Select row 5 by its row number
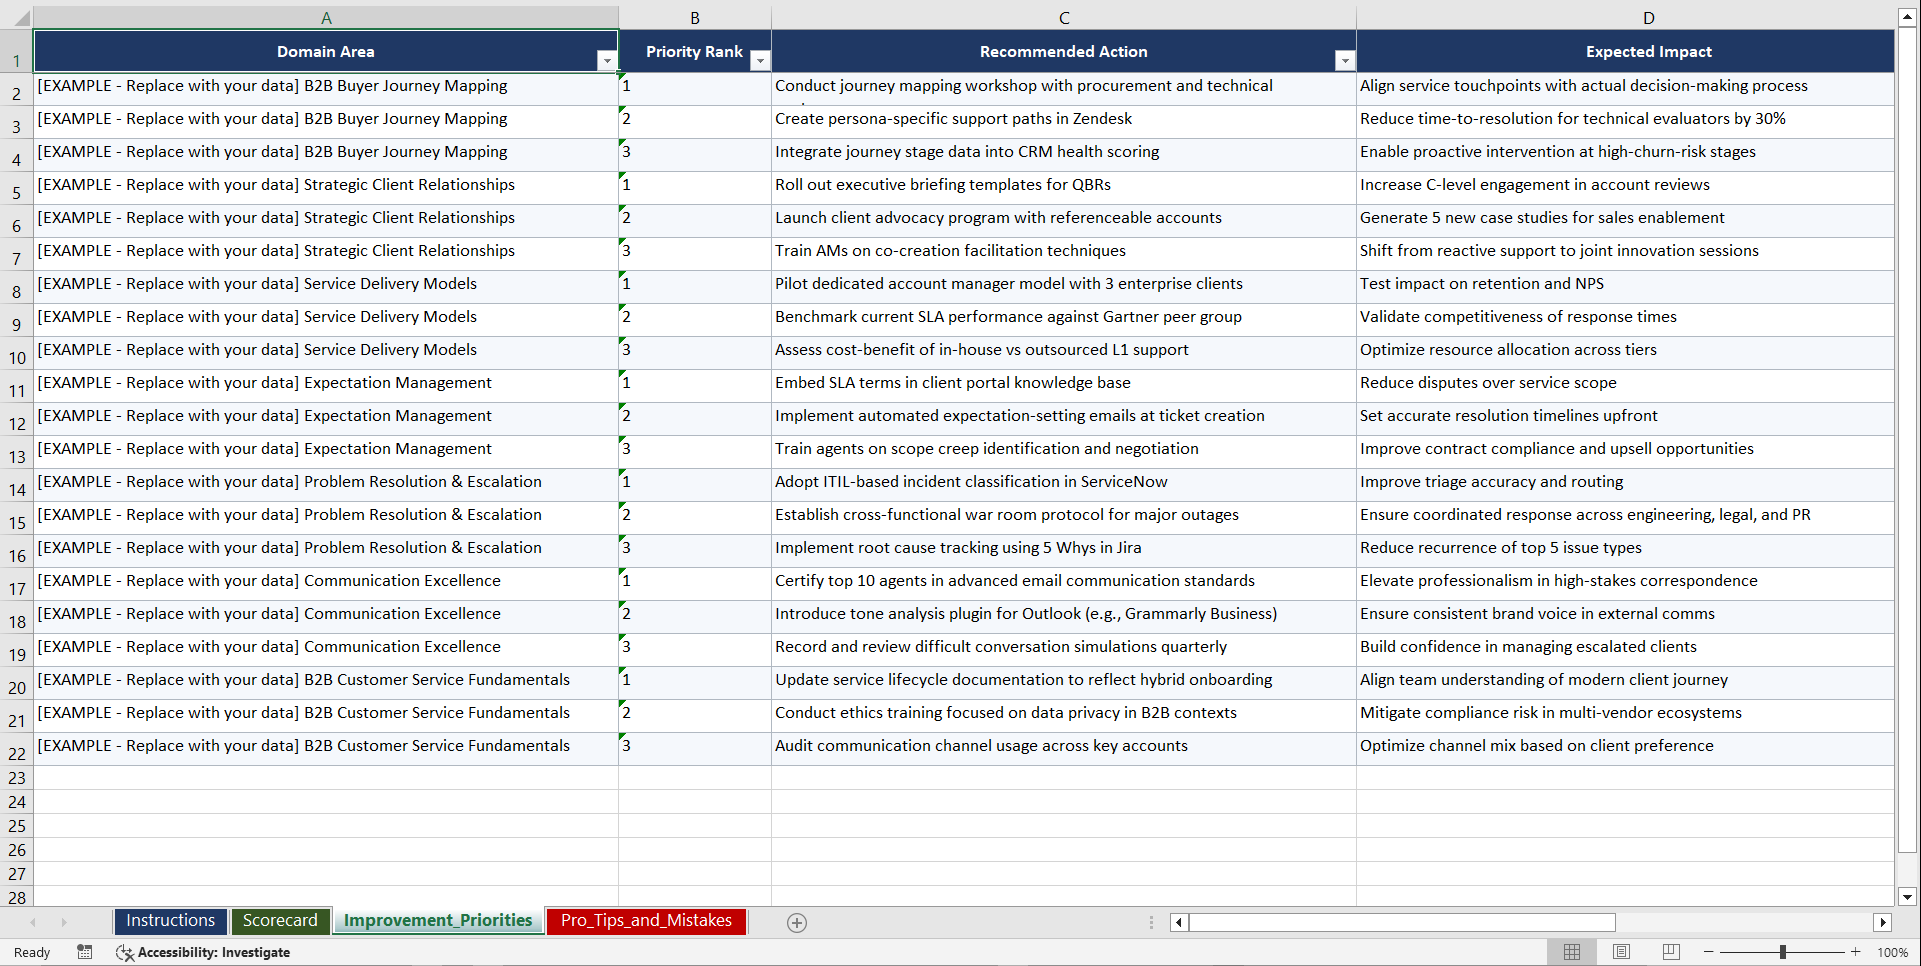The width and height of the screenshot is (1921, 966). tap(16, 188)
